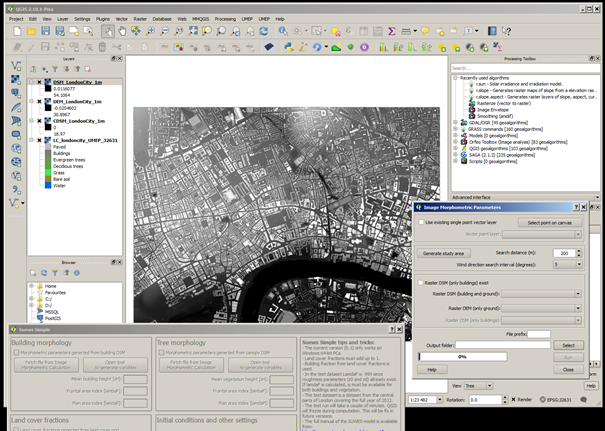Open Raster DEM (only ground) dropdown
The height and width of the screenshot is (431, 605).
point(541,308)
